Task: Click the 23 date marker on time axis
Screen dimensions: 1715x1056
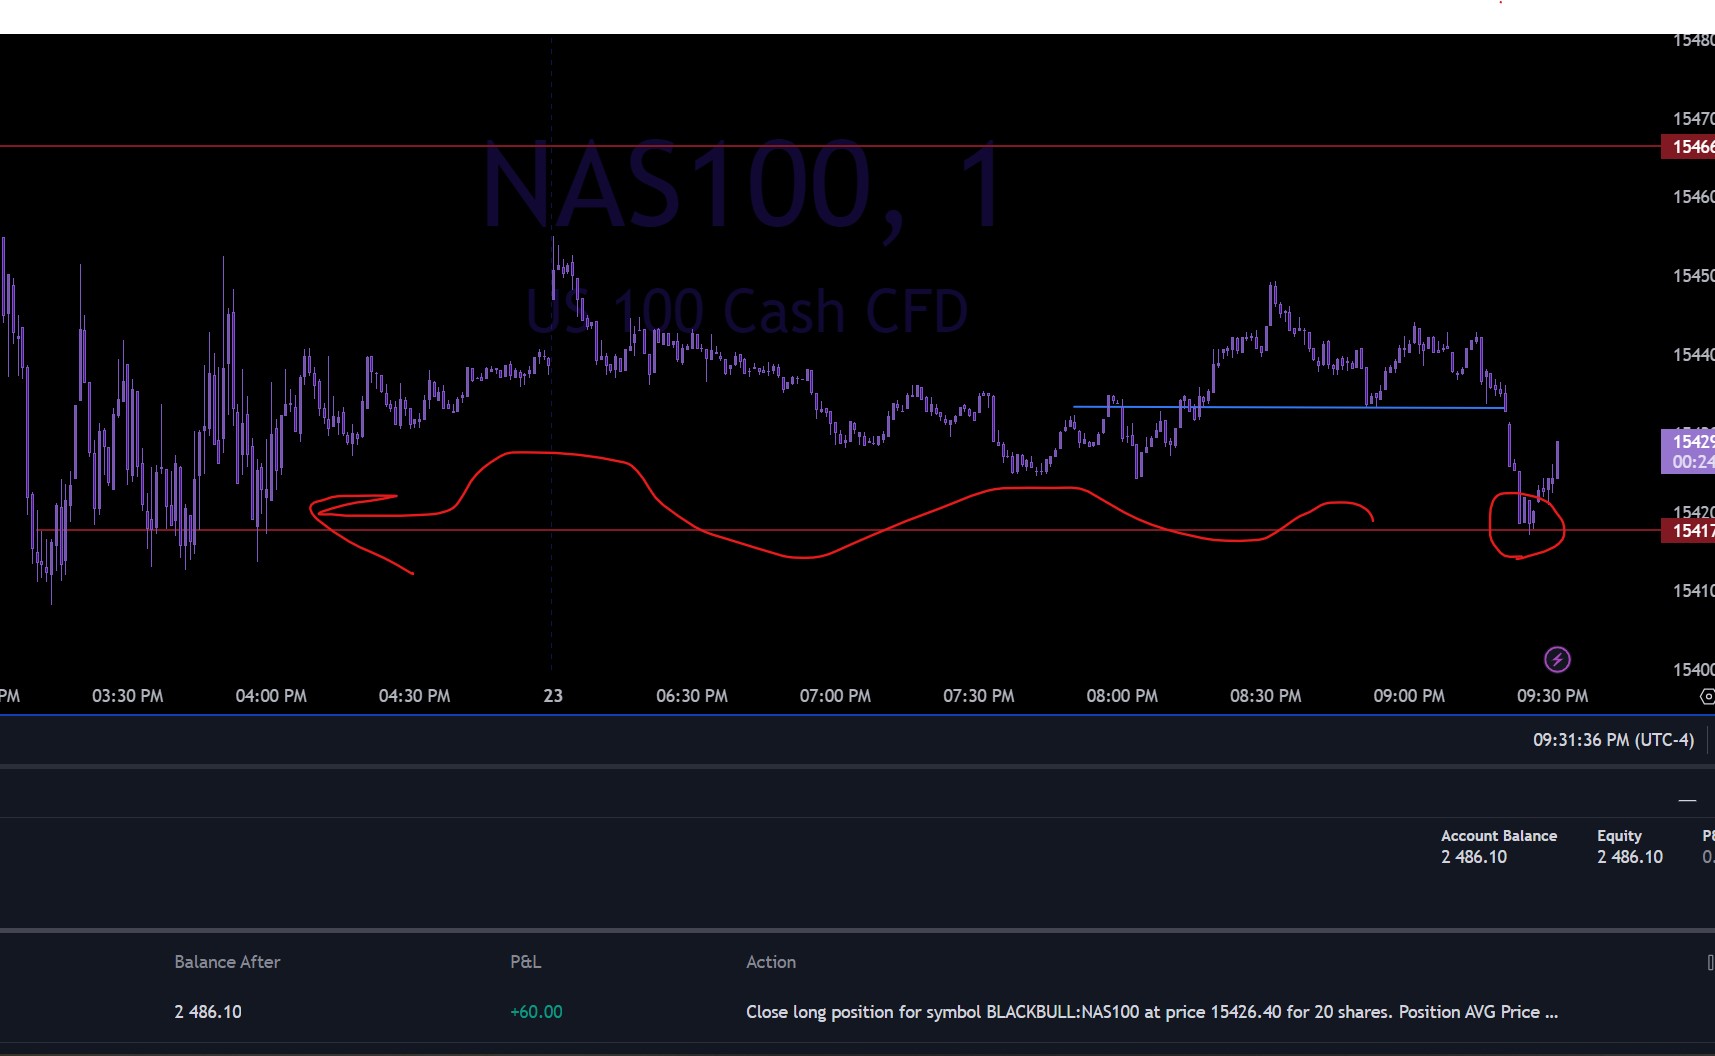Action: click(x=553, y=696)
